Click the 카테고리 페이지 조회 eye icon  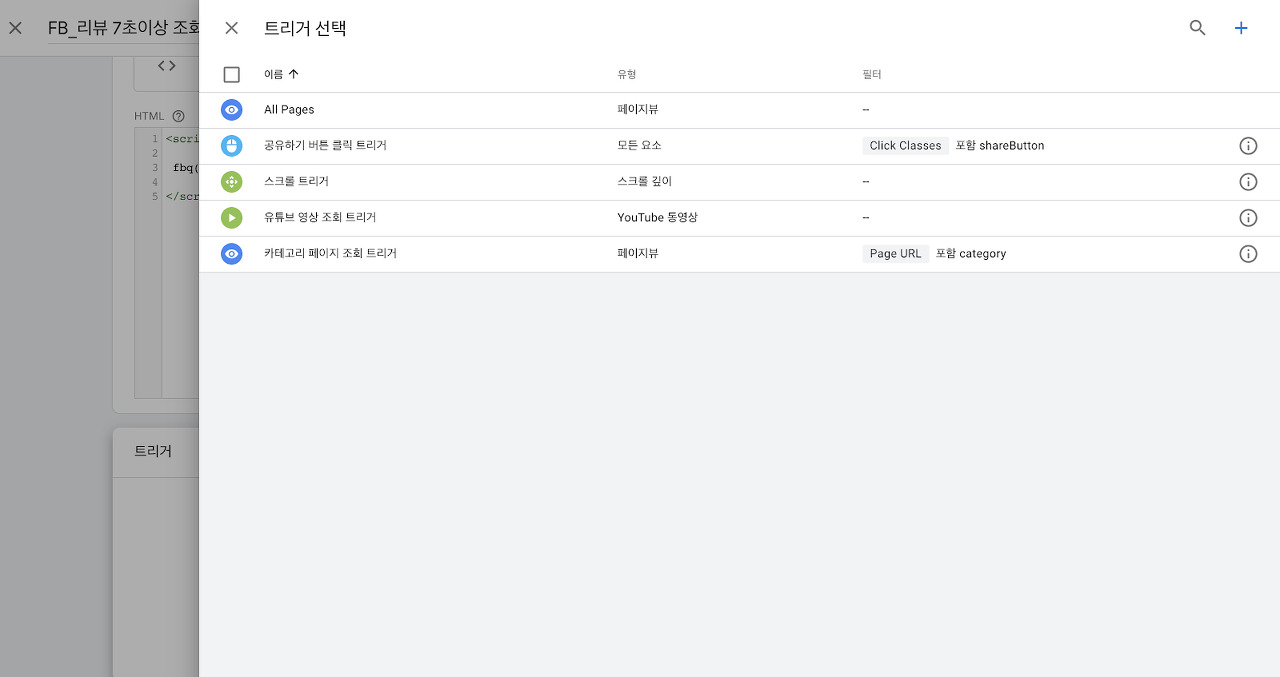pyautogui.click(x=232, y=254)
